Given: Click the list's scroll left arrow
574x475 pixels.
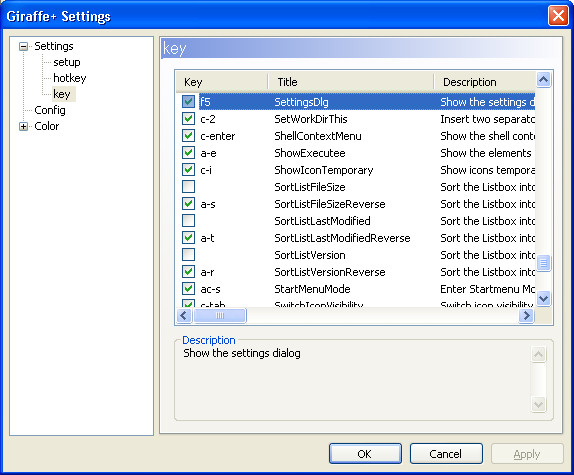Looking at the screenshot, I should click(x=184, y=315).
